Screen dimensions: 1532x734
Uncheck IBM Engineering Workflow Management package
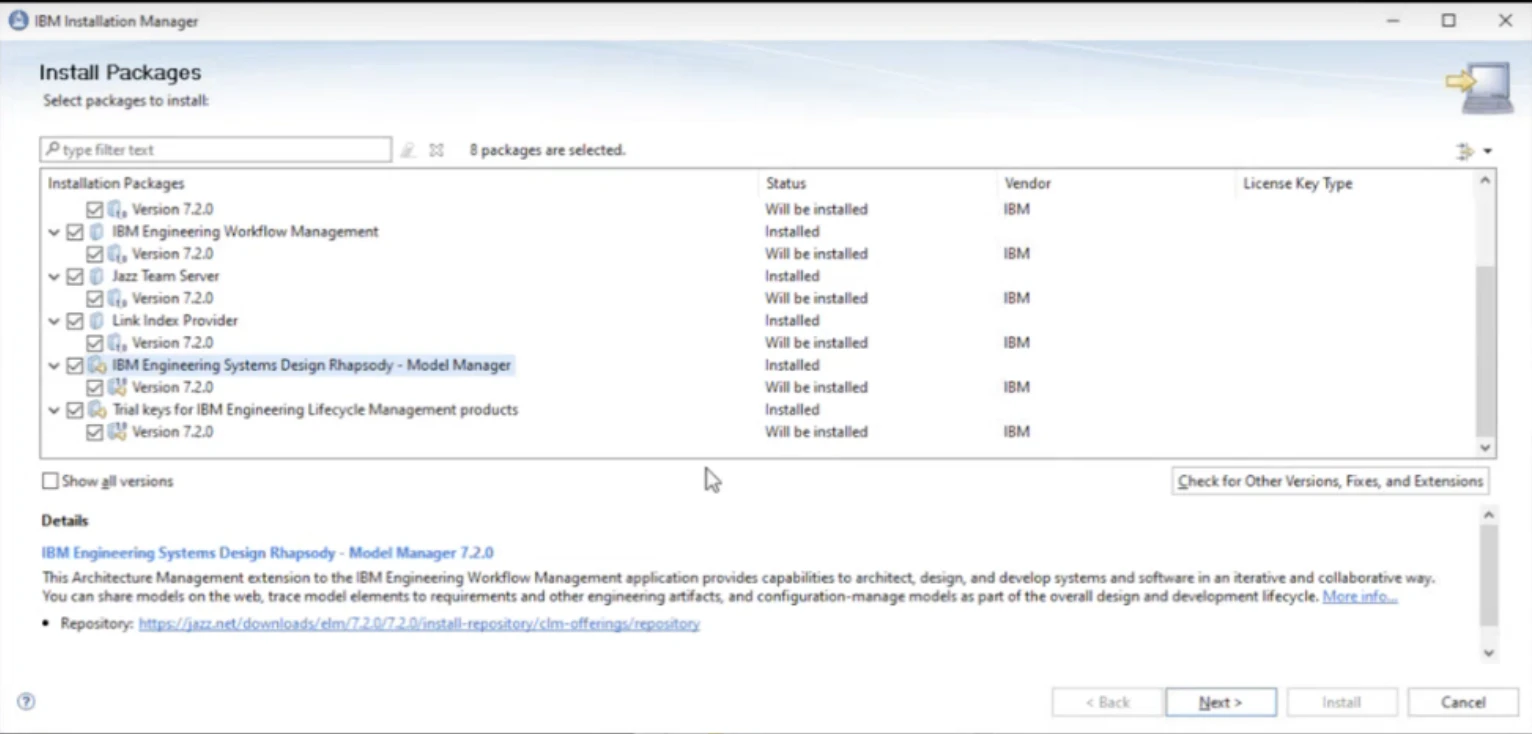pos(75,232)
